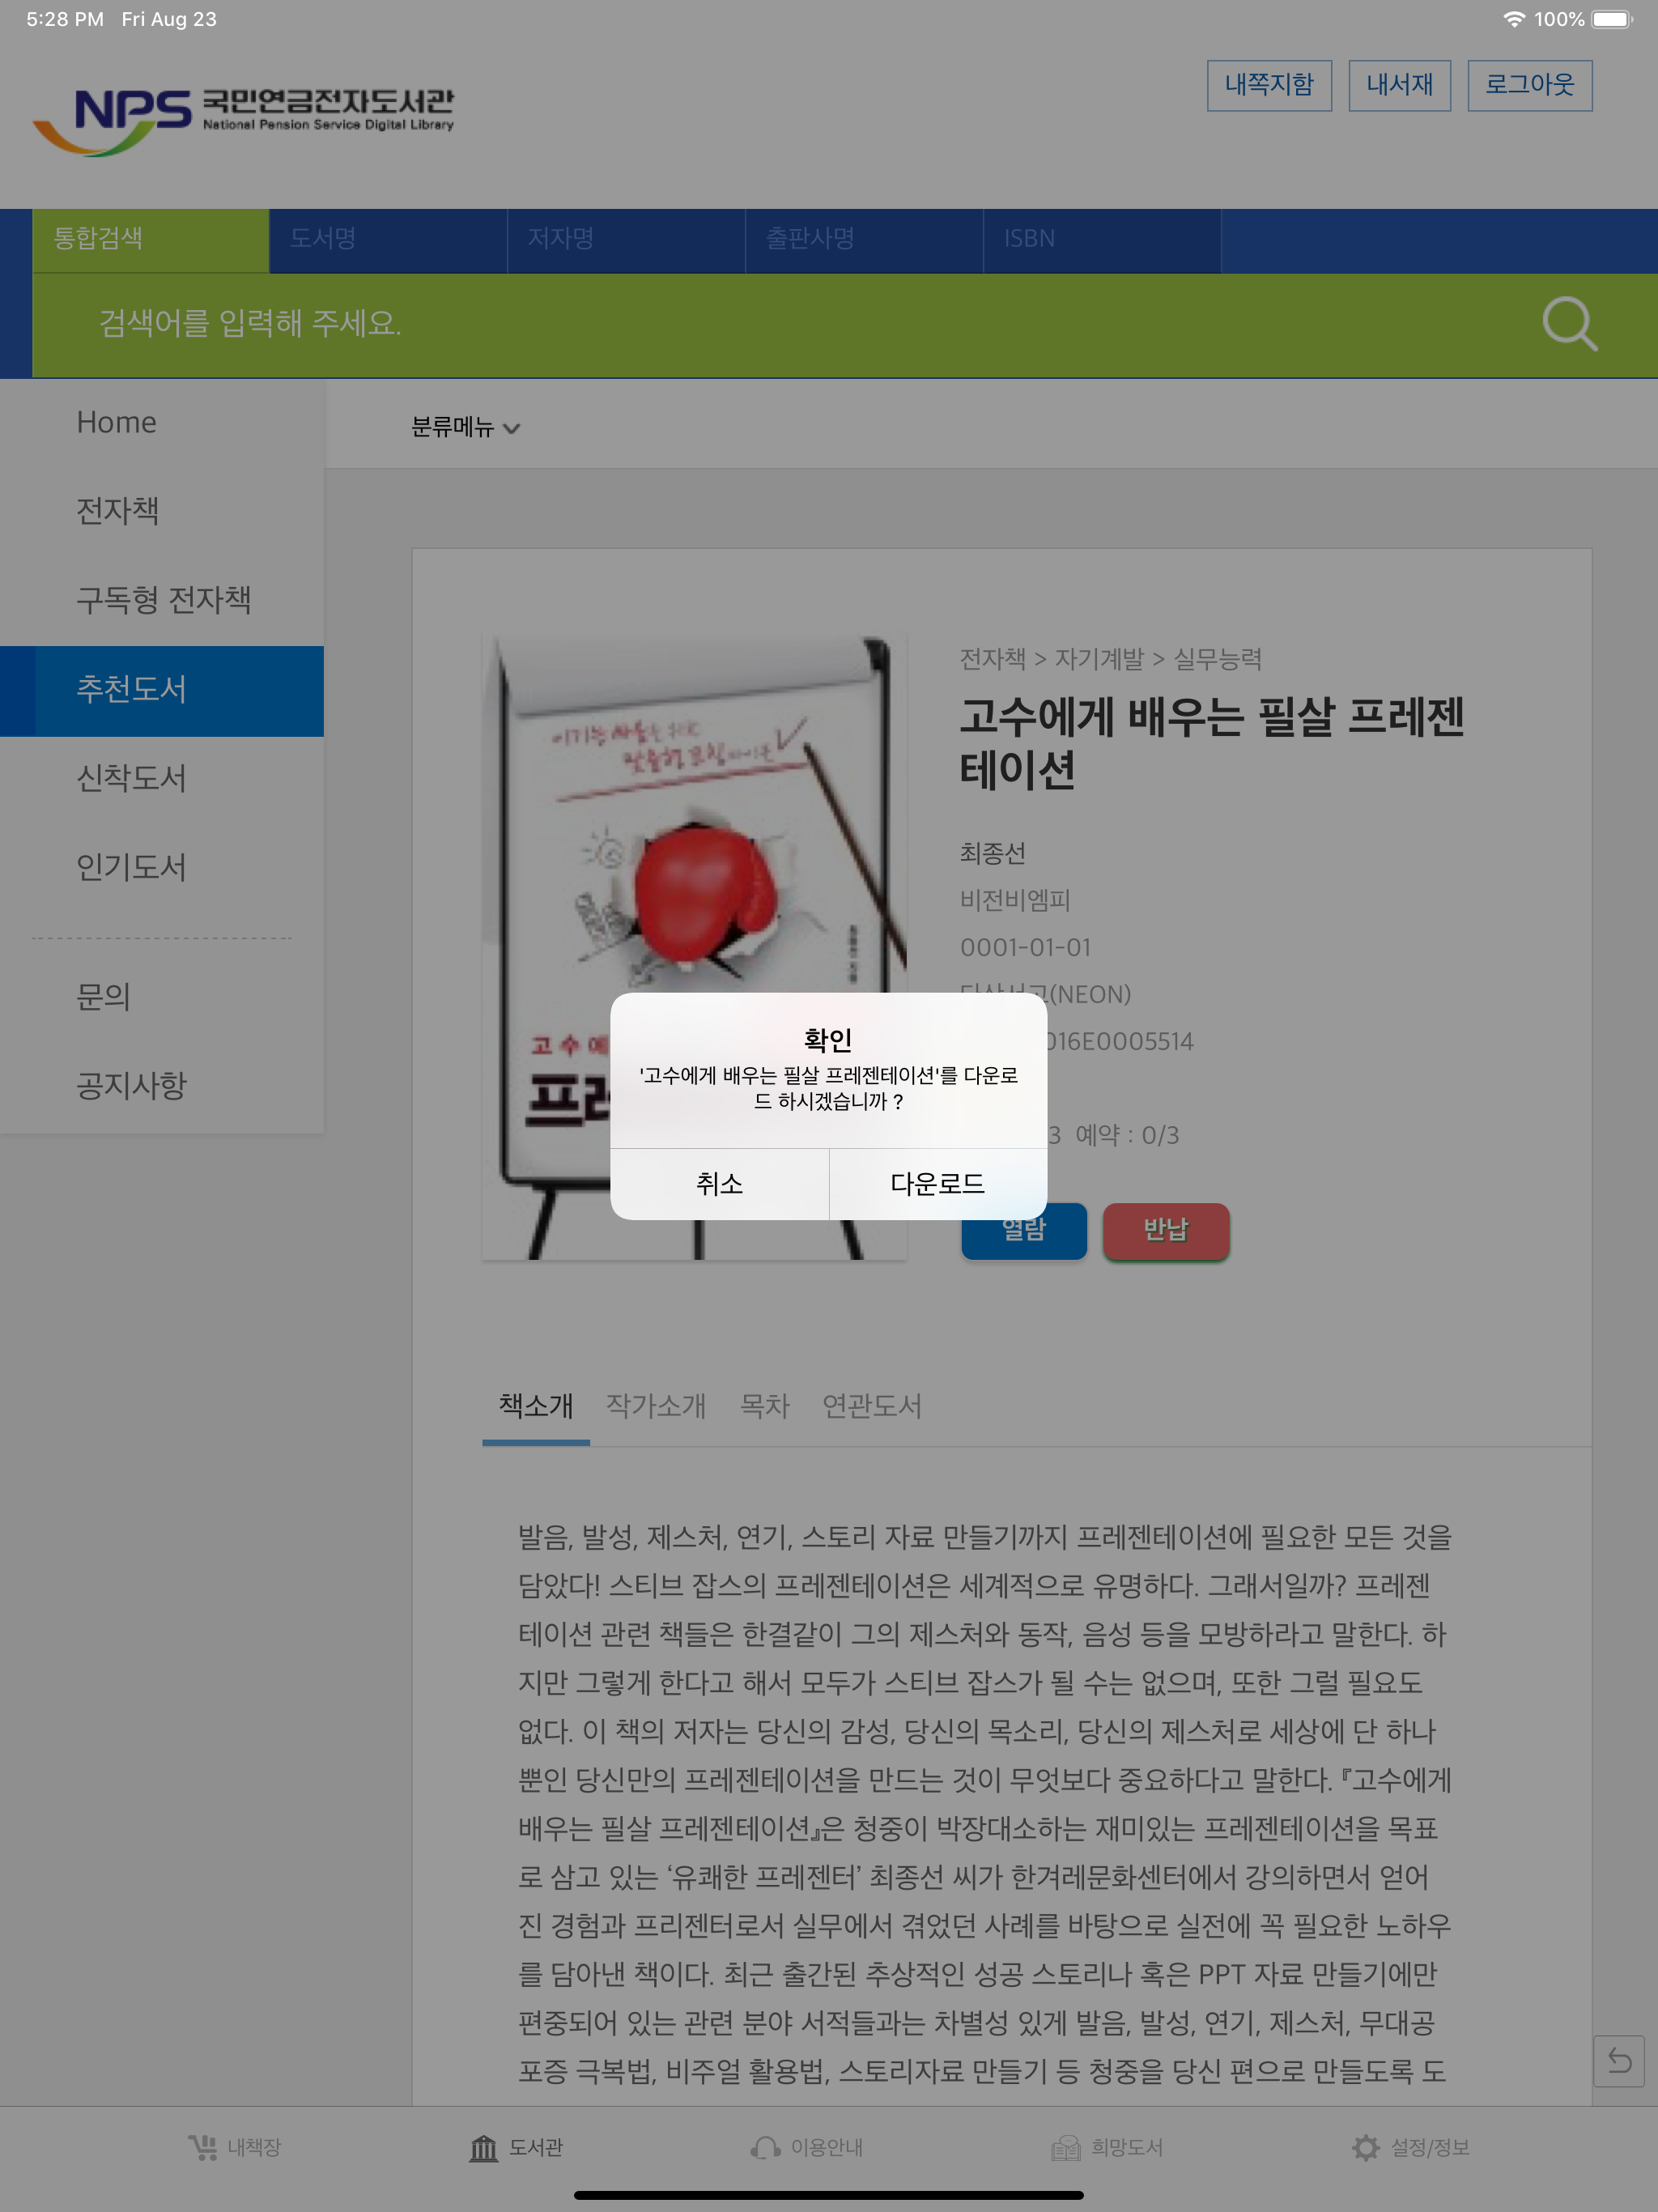1658x2212 pixels.
Task: Tap the book cover thumbnail
Action: [694, 946]
